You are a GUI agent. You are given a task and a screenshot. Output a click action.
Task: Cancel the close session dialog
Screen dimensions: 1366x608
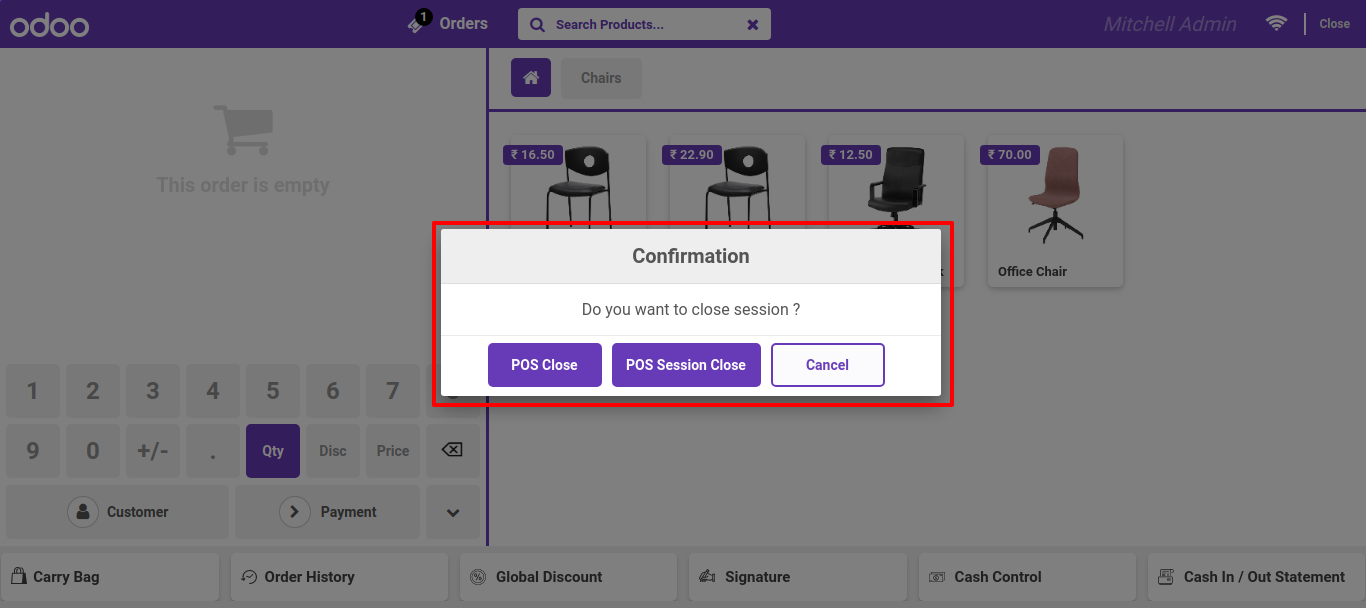[828, 365]
